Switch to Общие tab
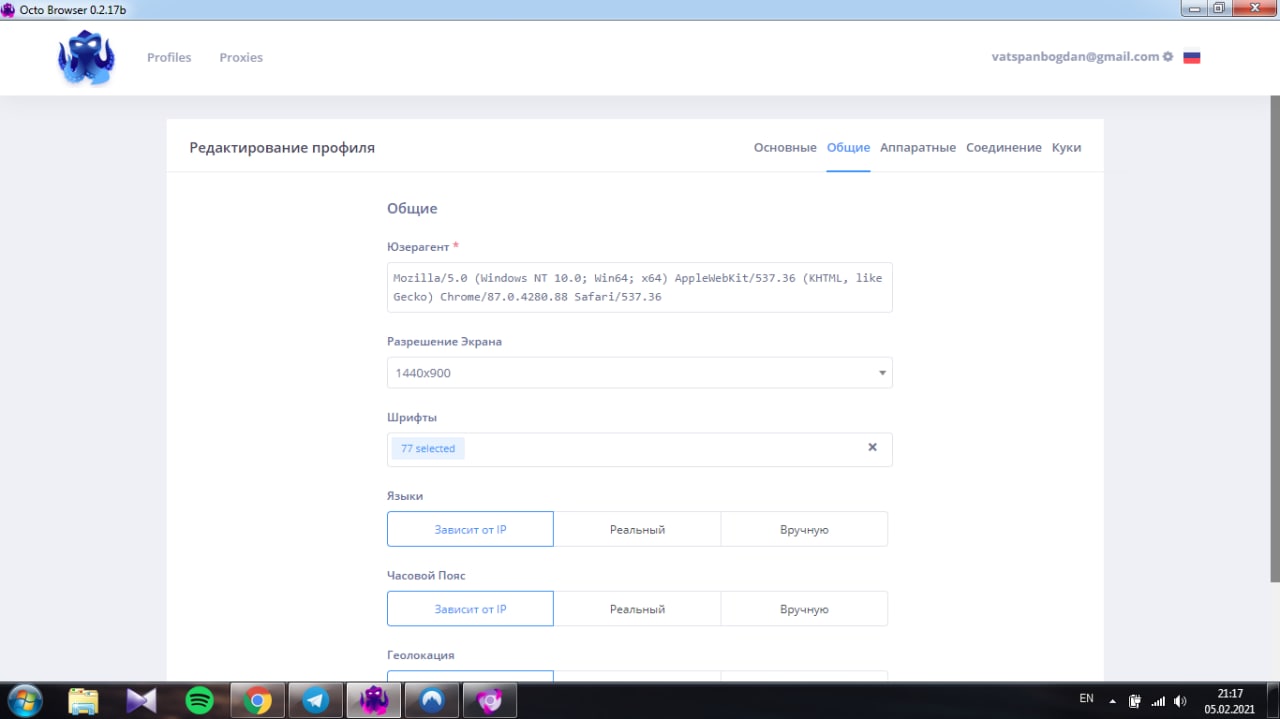The image size is (1280, 719). (848, 147)
